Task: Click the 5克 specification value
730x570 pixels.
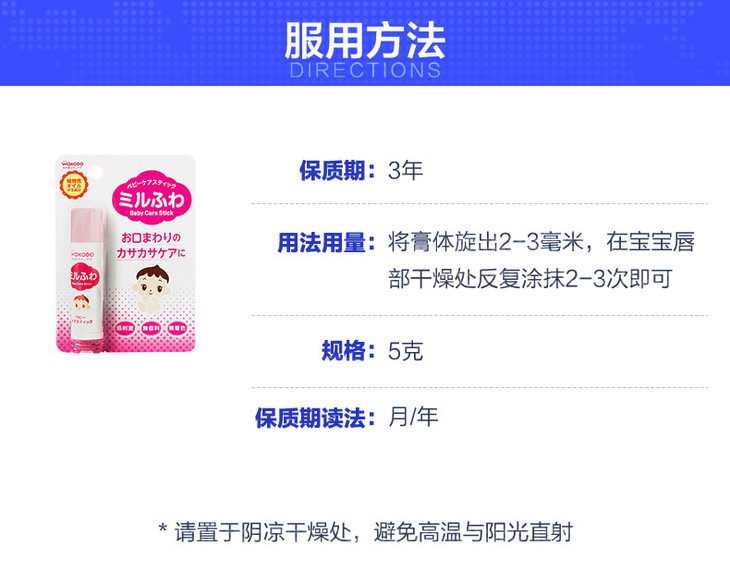Action: pyautogui.click(x=405, y=351)
